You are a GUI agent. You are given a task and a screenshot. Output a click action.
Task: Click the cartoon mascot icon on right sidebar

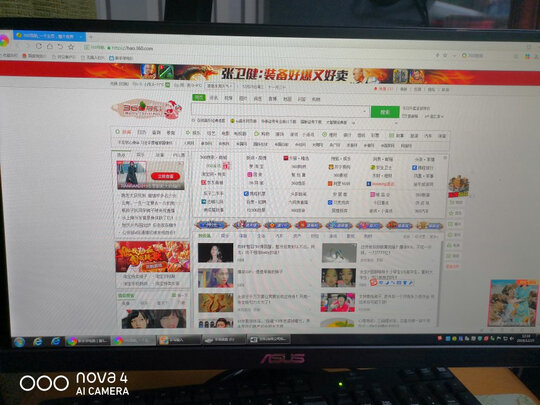click(458, 186)
